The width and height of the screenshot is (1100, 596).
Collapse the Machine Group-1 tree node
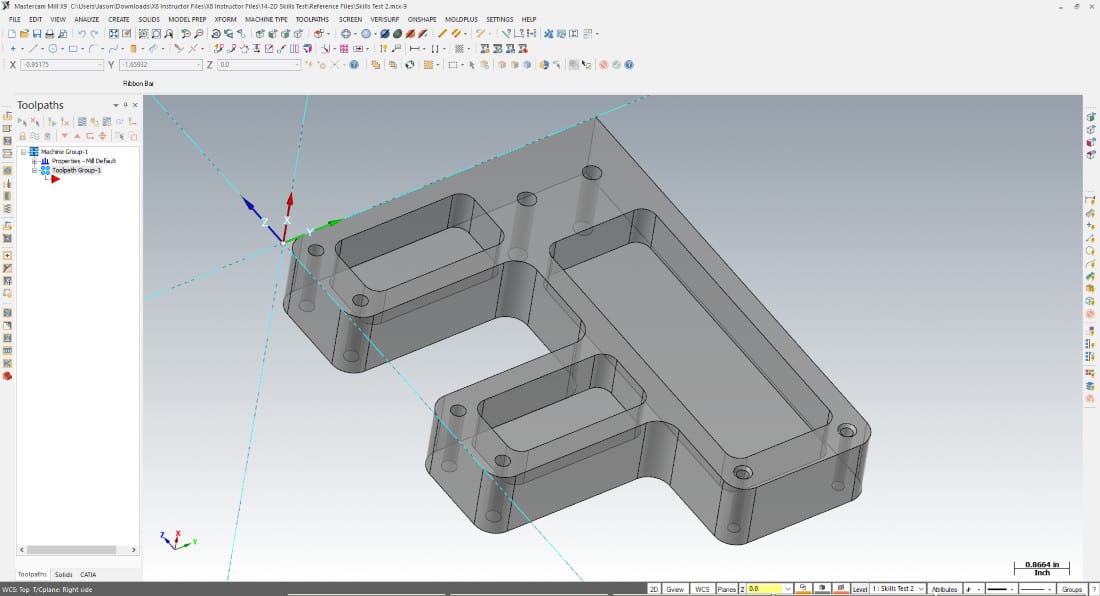22,152
